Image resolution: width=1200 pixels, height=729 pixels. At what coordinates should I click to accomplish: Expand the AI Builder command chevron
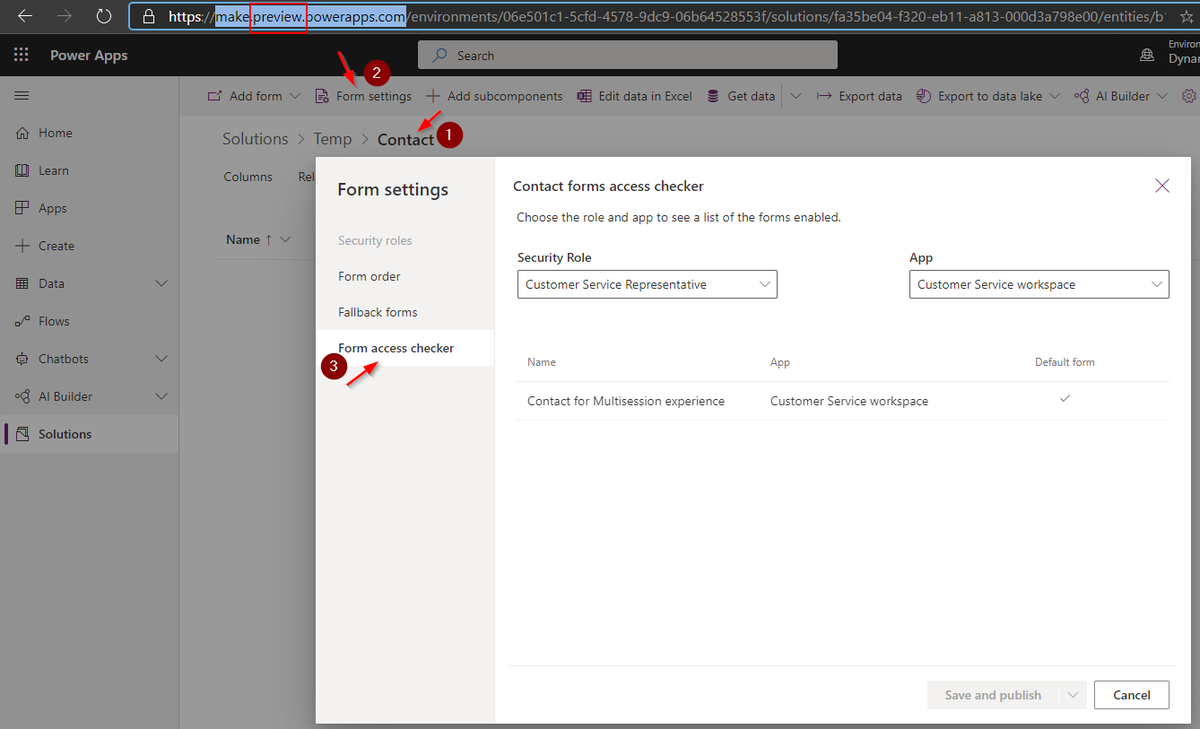pyautogui.click(x=1161, y=96)
